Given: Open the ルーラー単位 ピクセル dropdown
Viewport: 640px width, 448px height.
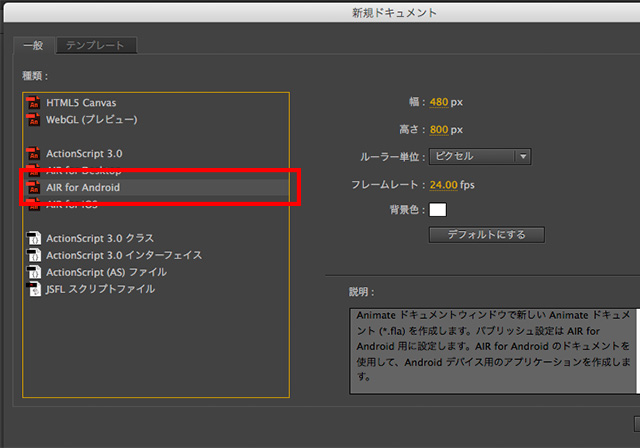Looking at the screenshot, I should (x=480, y=156).
